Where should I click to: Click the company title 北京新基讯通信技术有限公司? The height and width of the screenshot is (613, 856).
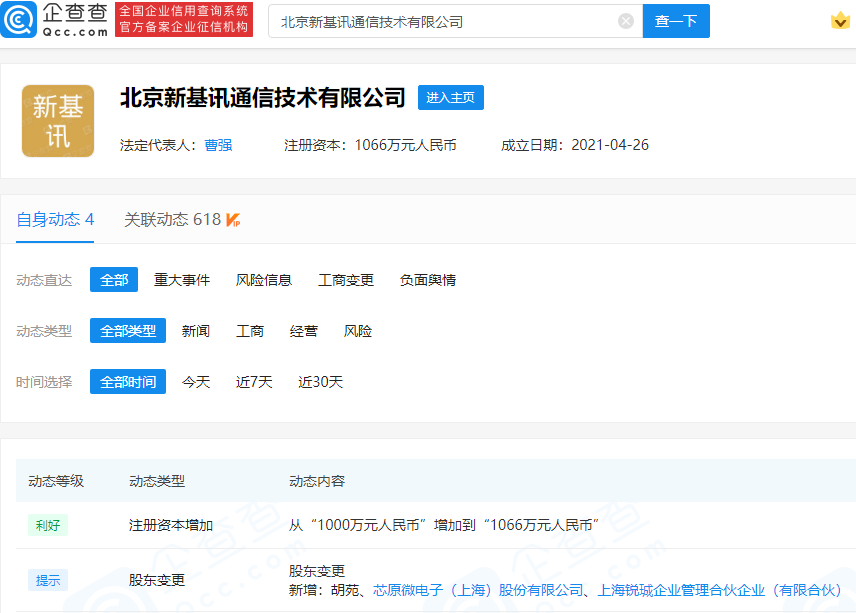click(263, 98)
